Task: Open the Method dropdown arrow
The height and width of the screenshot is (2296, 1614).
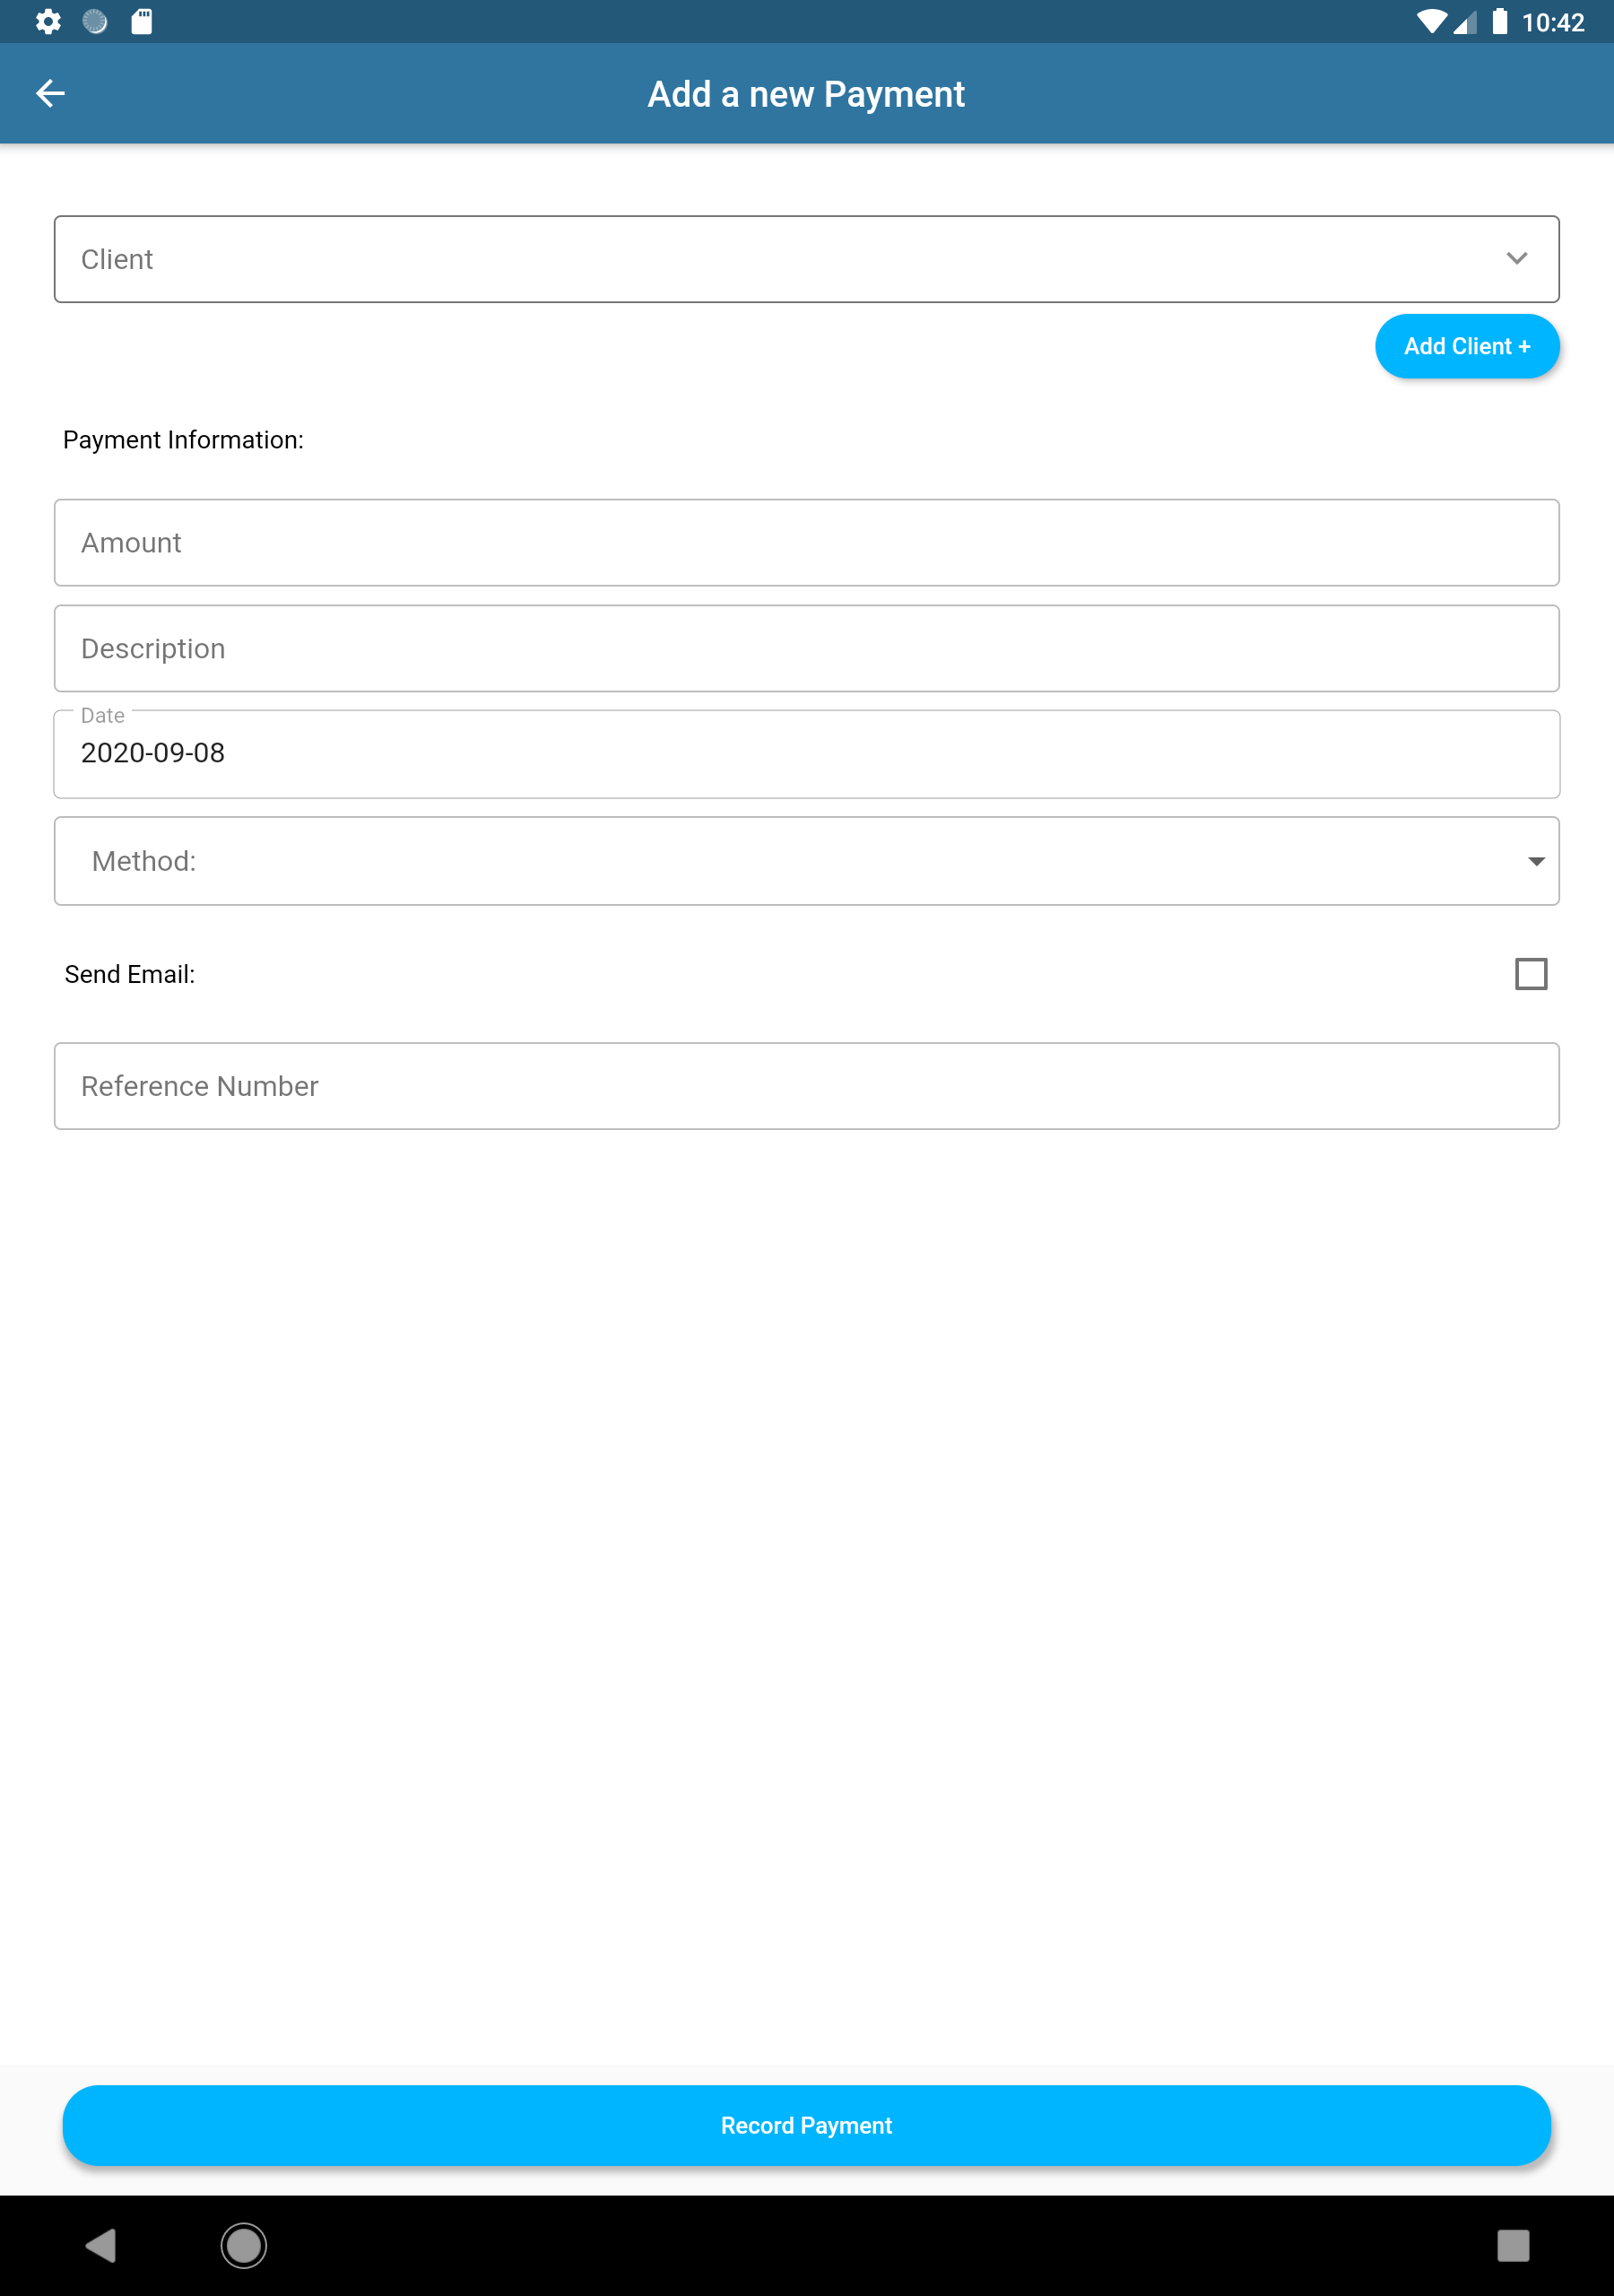Action: (x=1536, y=861)
